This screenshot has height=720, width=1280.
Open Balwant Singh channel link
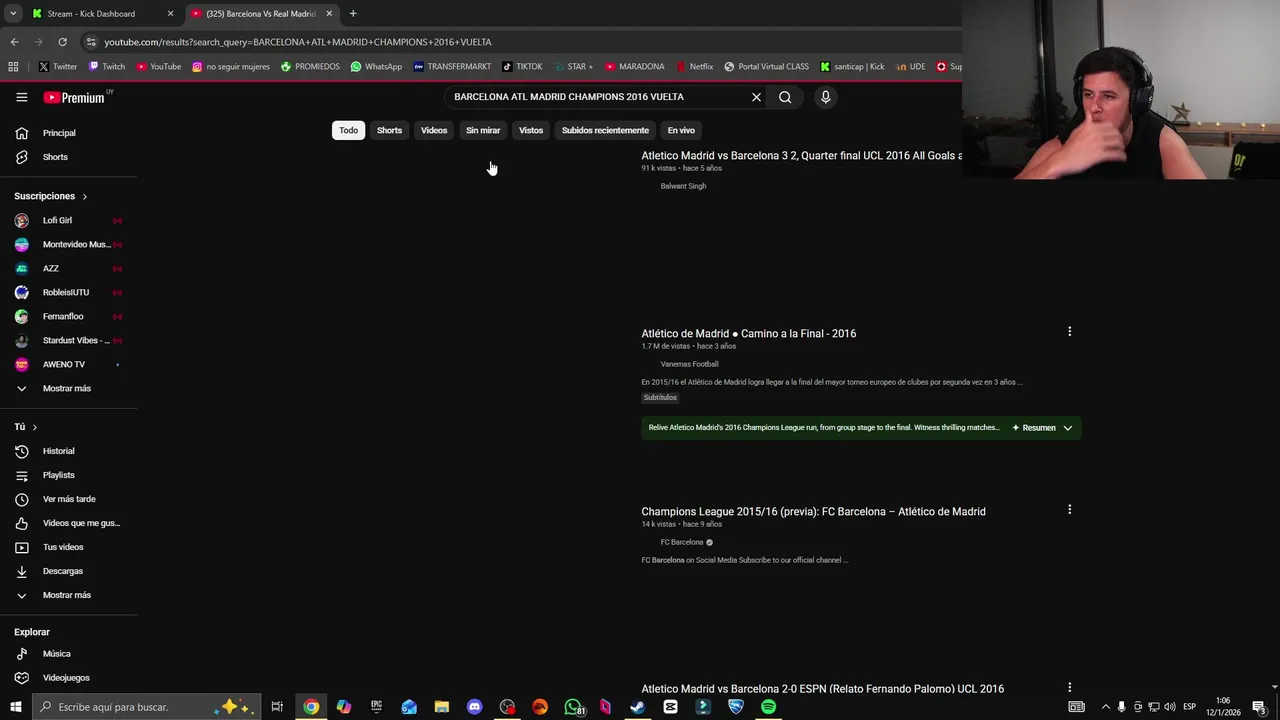point(683,186)
